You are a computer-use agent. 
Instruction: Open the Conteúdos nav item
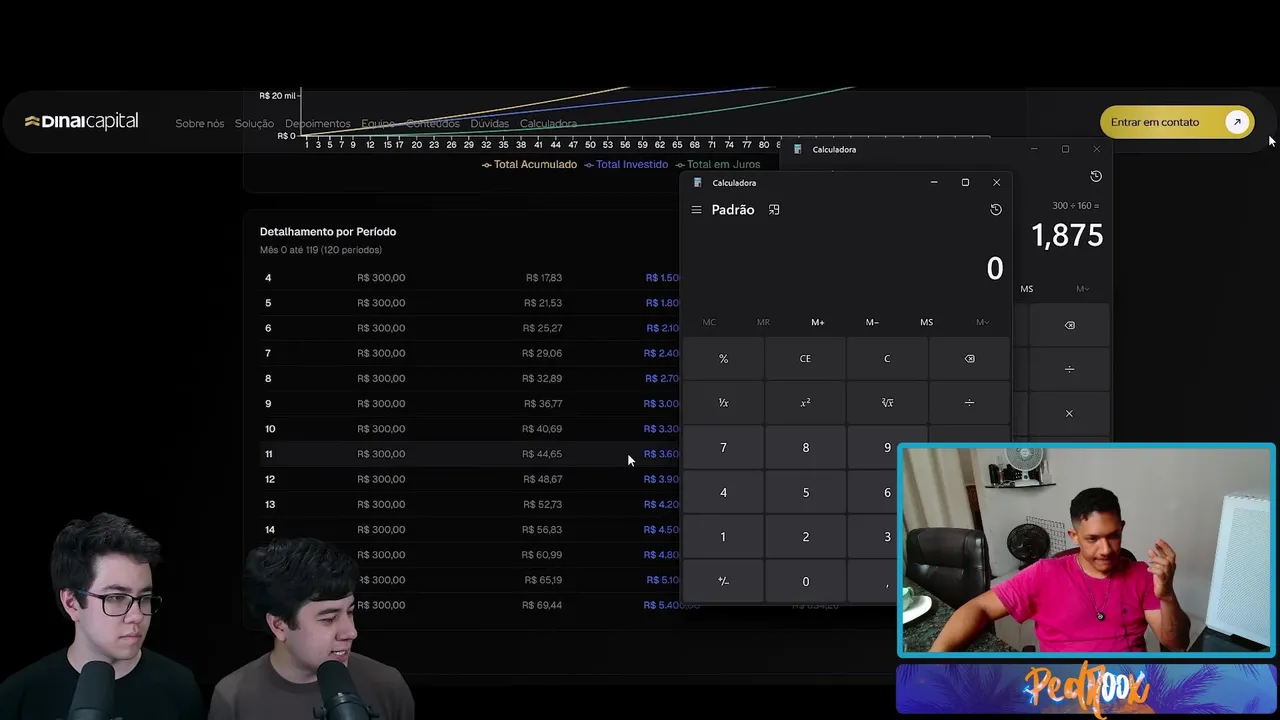[x=432, y=124]
